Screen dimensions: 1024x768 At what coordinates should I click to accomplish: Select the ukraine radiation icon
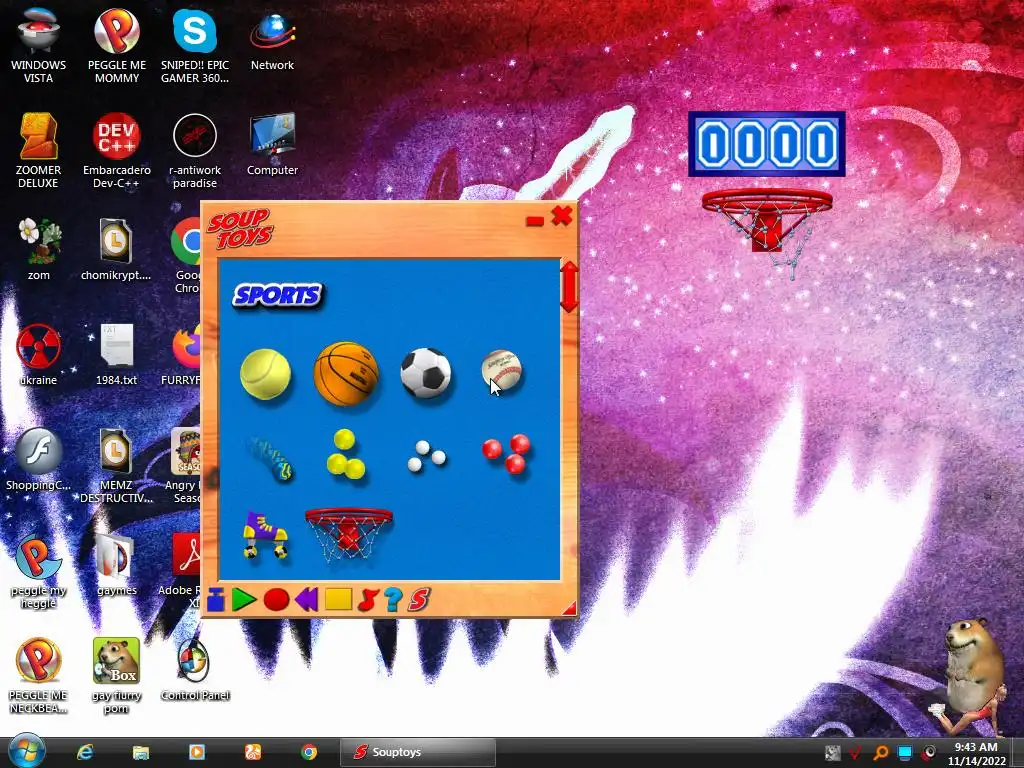pyautogui.click(x=39, y=355)
